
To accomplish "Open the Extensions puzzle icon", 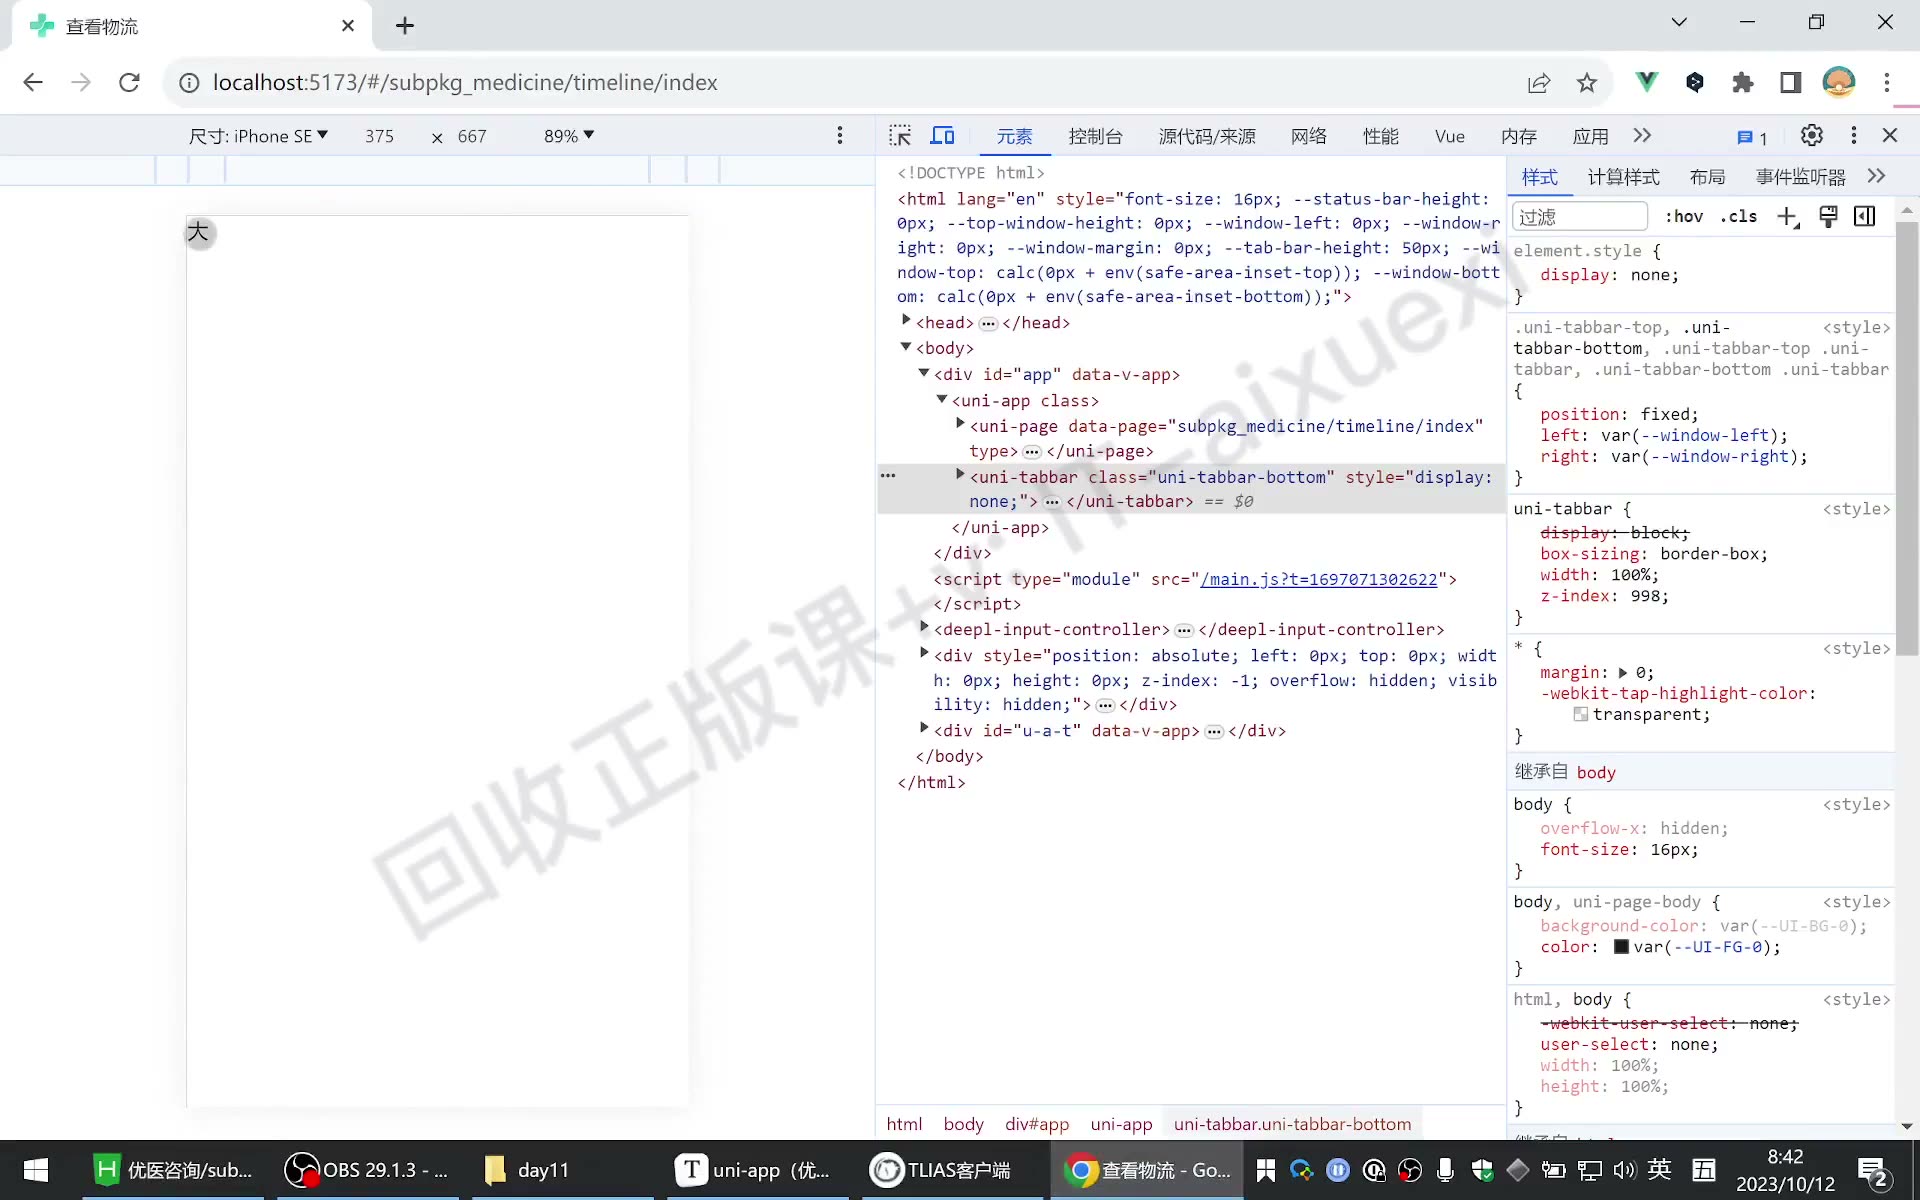I will pos(1742,83).
